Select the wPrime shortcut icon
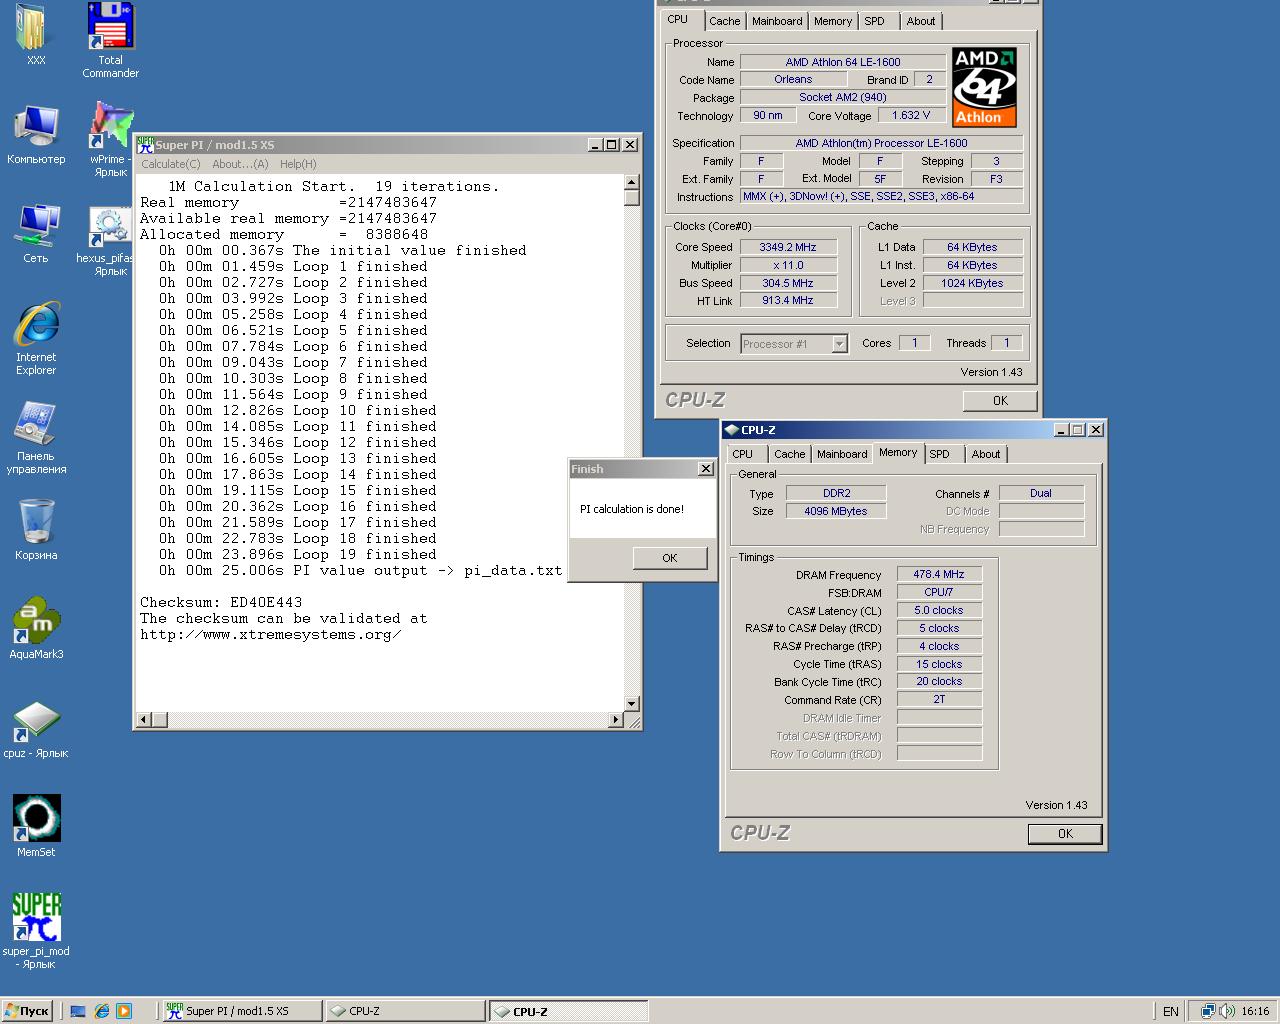1280x1024 pixels. click(x=110, y=139)
